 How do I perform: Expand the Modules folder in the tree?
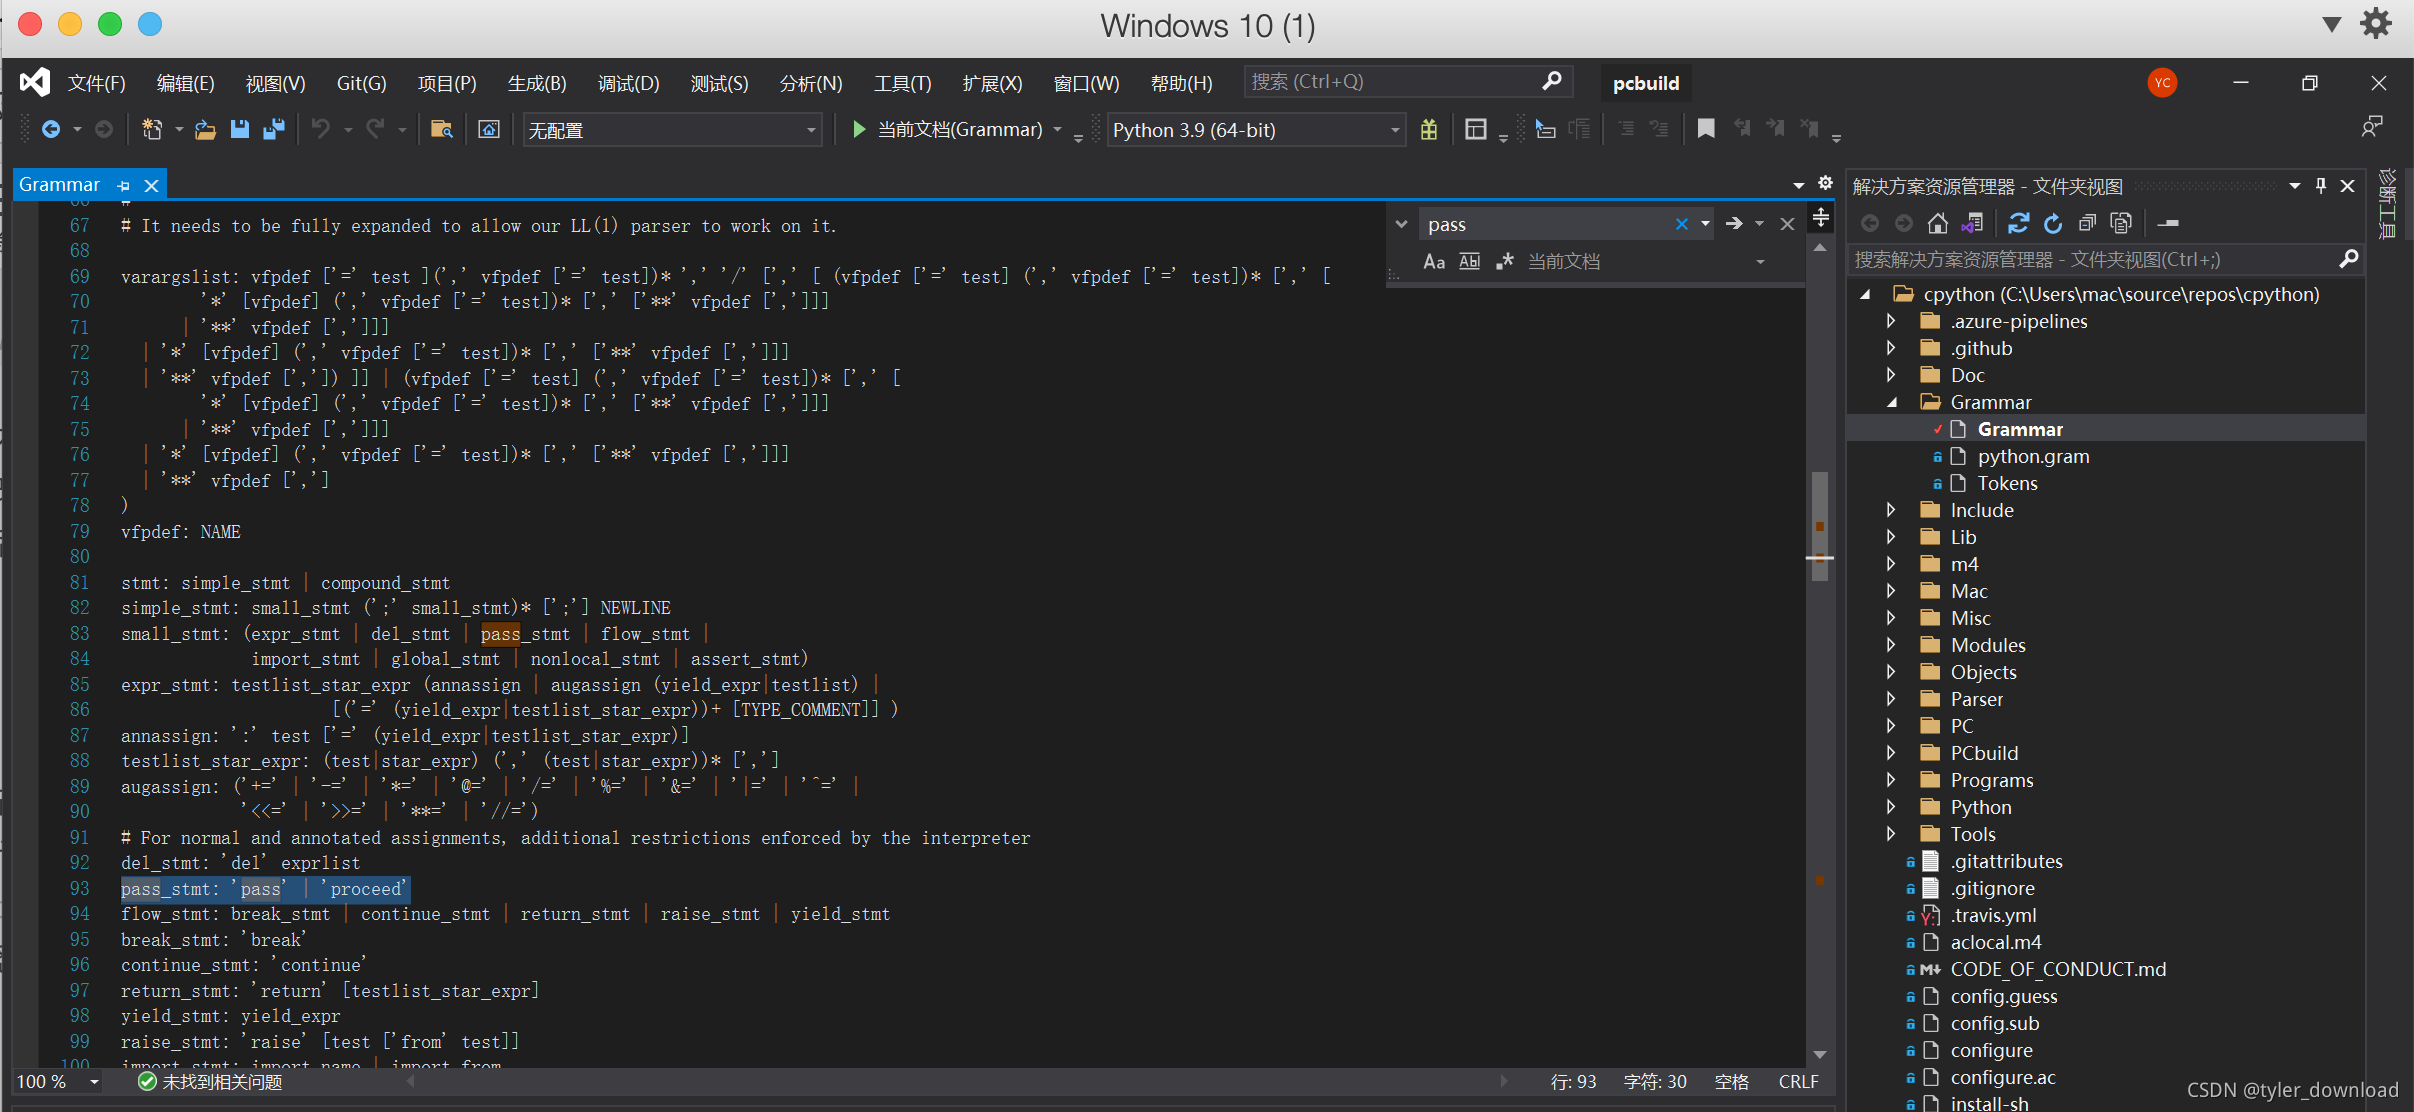(x=1891, y=645)
